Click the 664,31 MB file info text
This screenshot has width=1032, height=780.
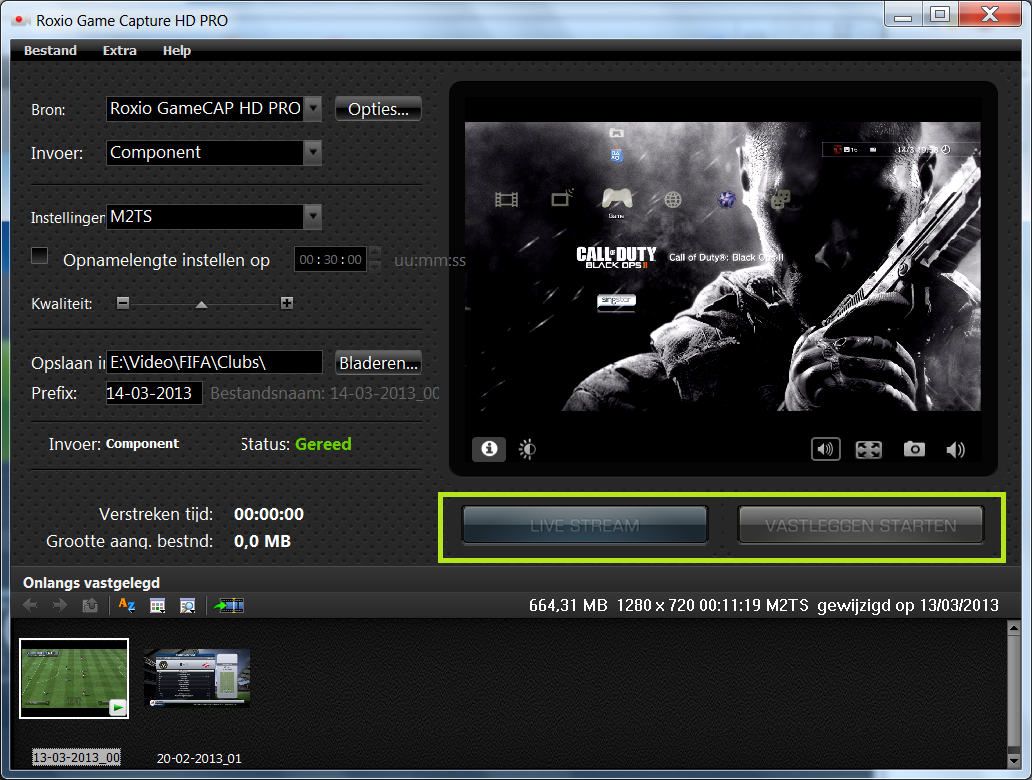point(763,605)
